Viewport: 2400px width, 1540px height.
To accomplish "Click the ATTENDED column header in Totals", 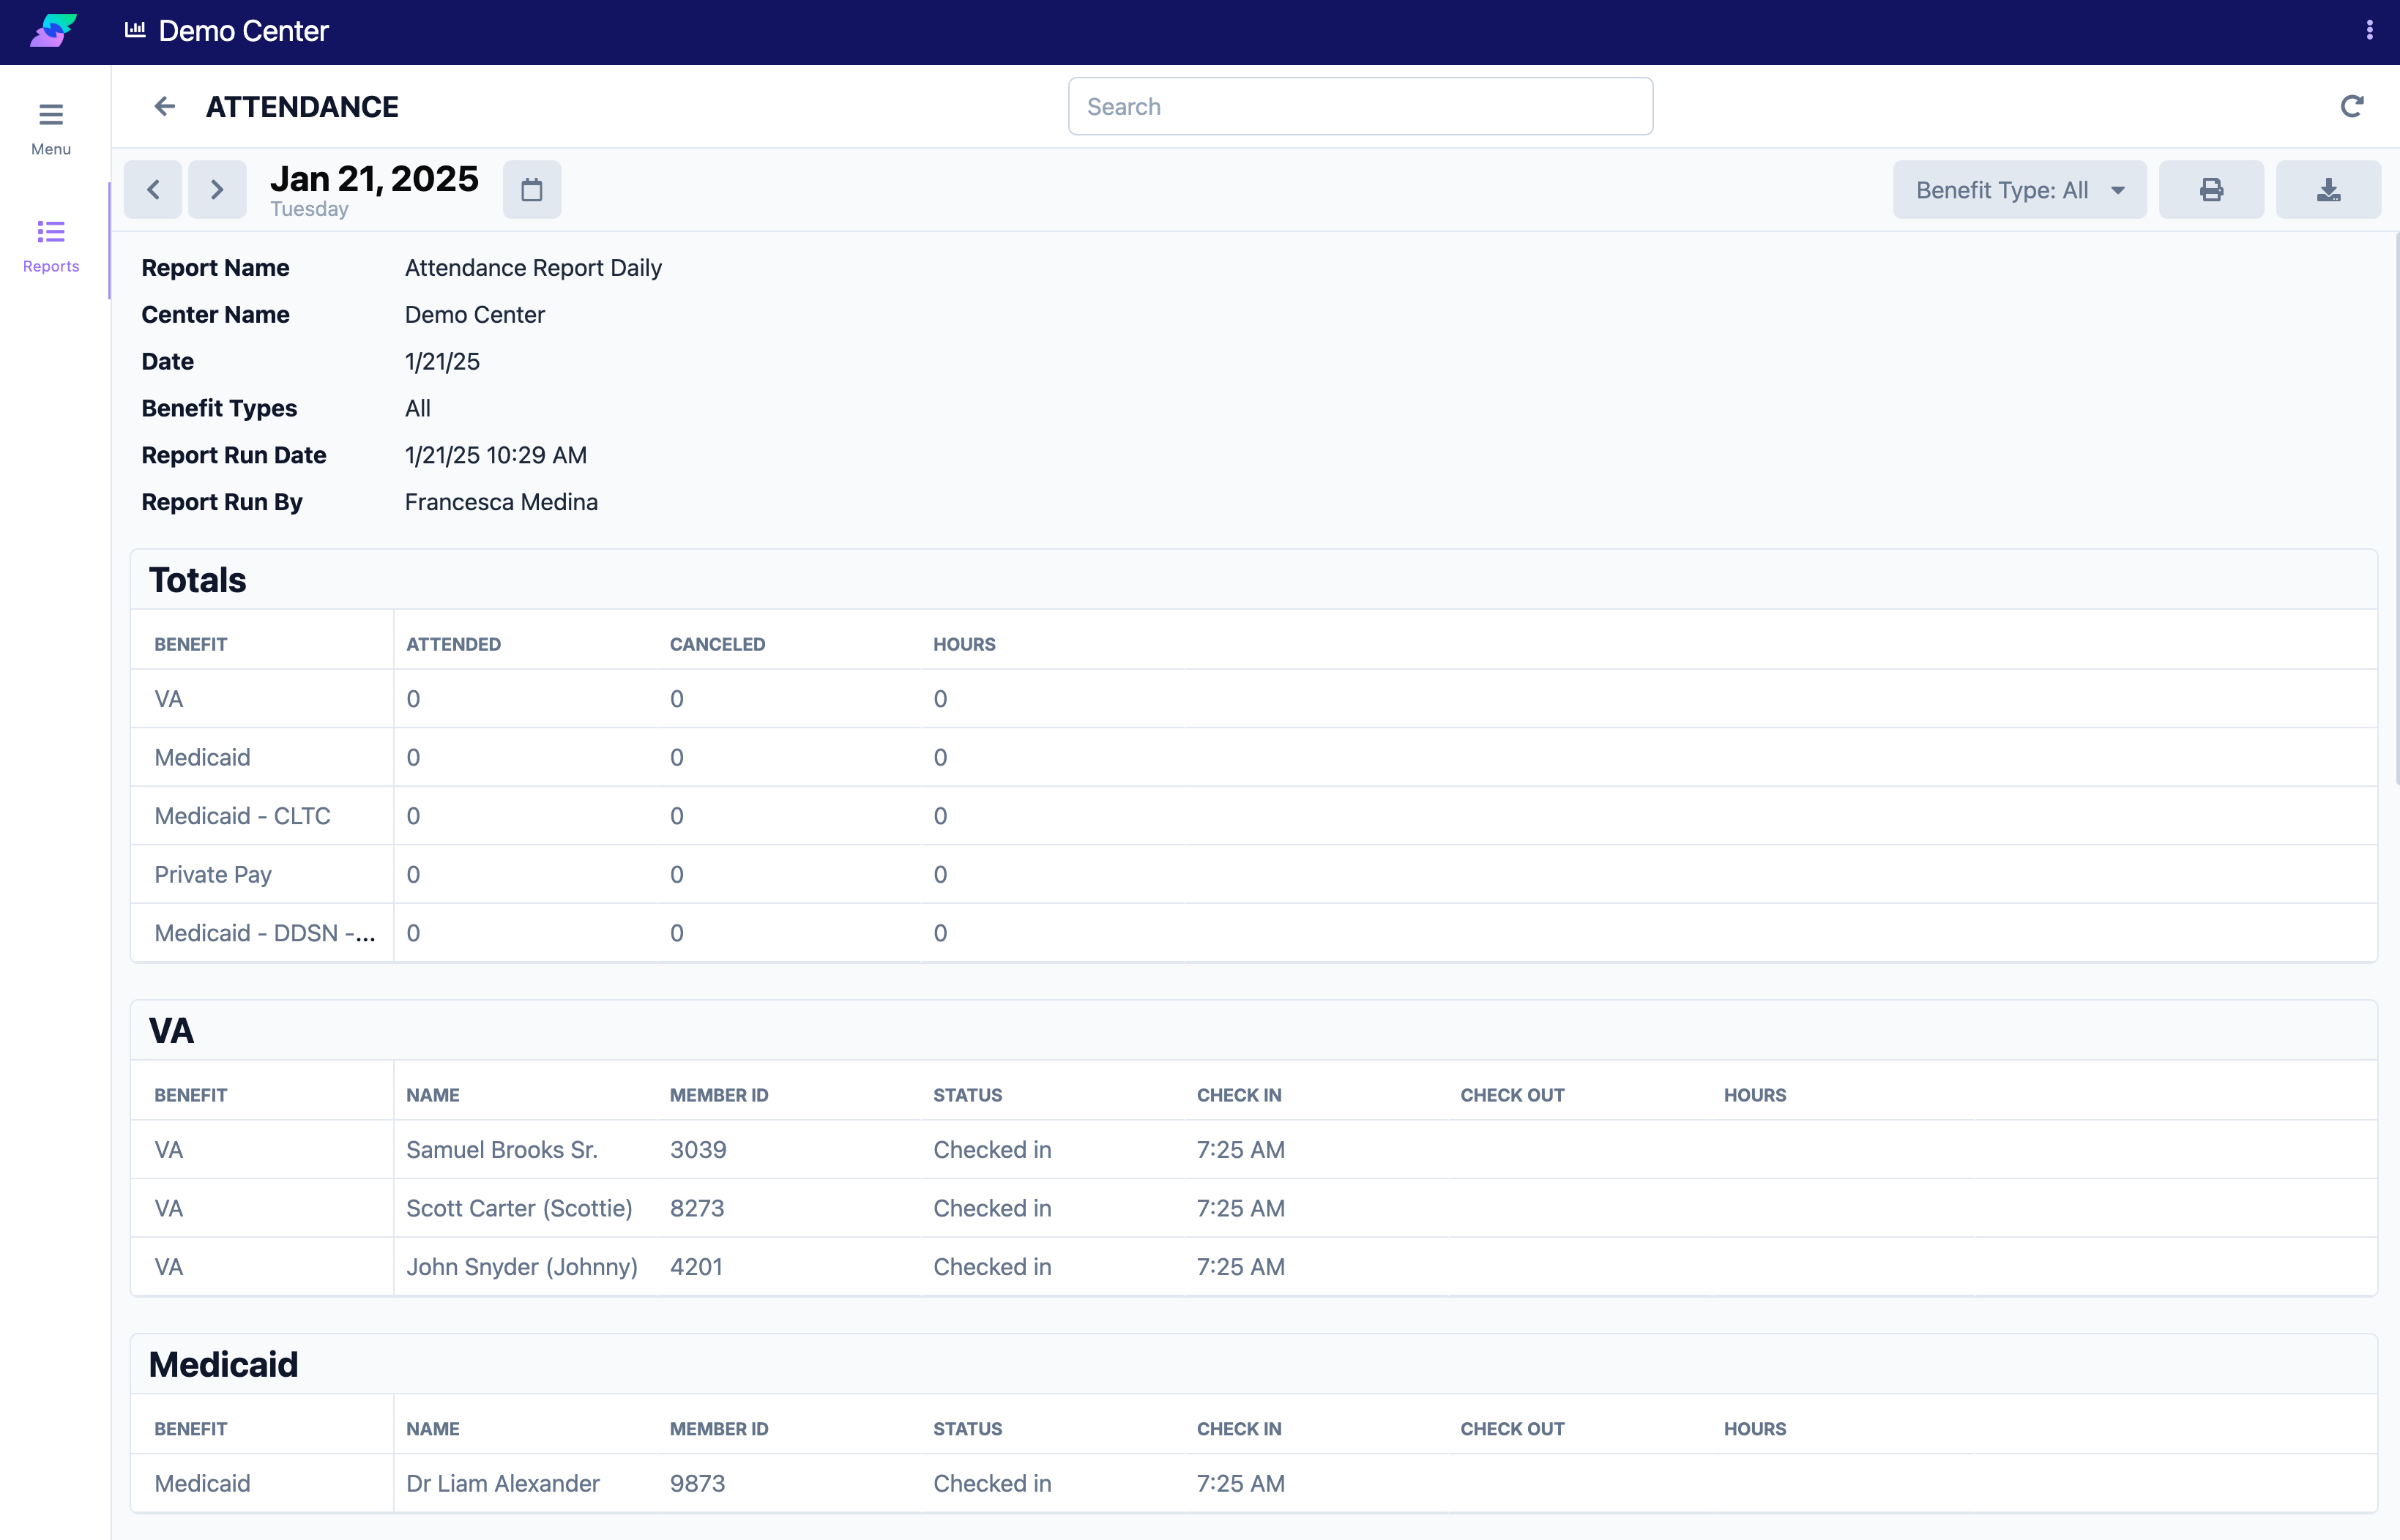I will click(453, 644).
